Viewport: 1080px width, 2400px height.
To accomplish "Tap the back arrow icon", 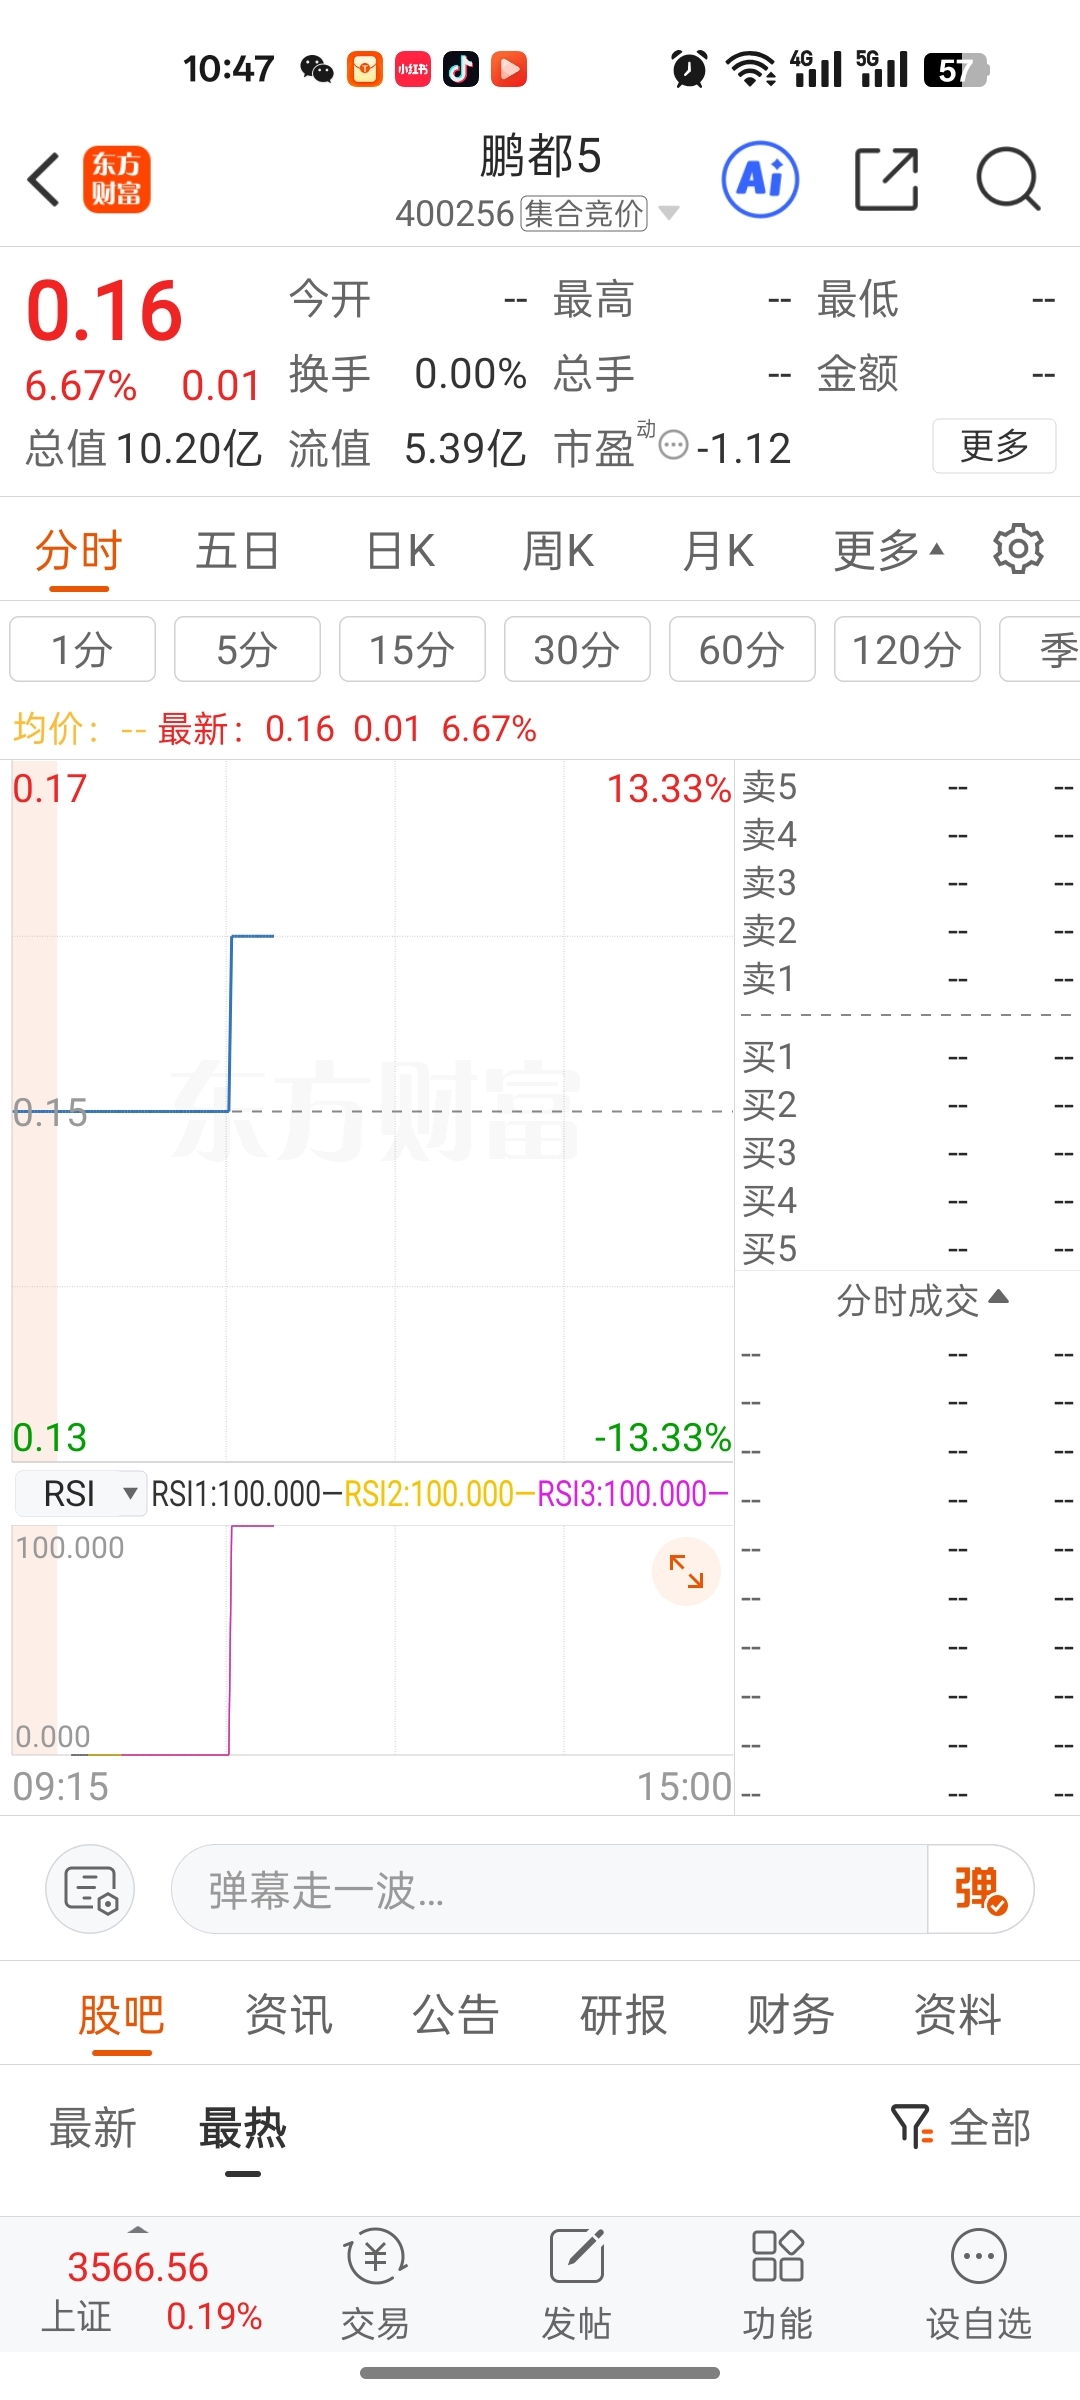I will (x=44, y=180).
